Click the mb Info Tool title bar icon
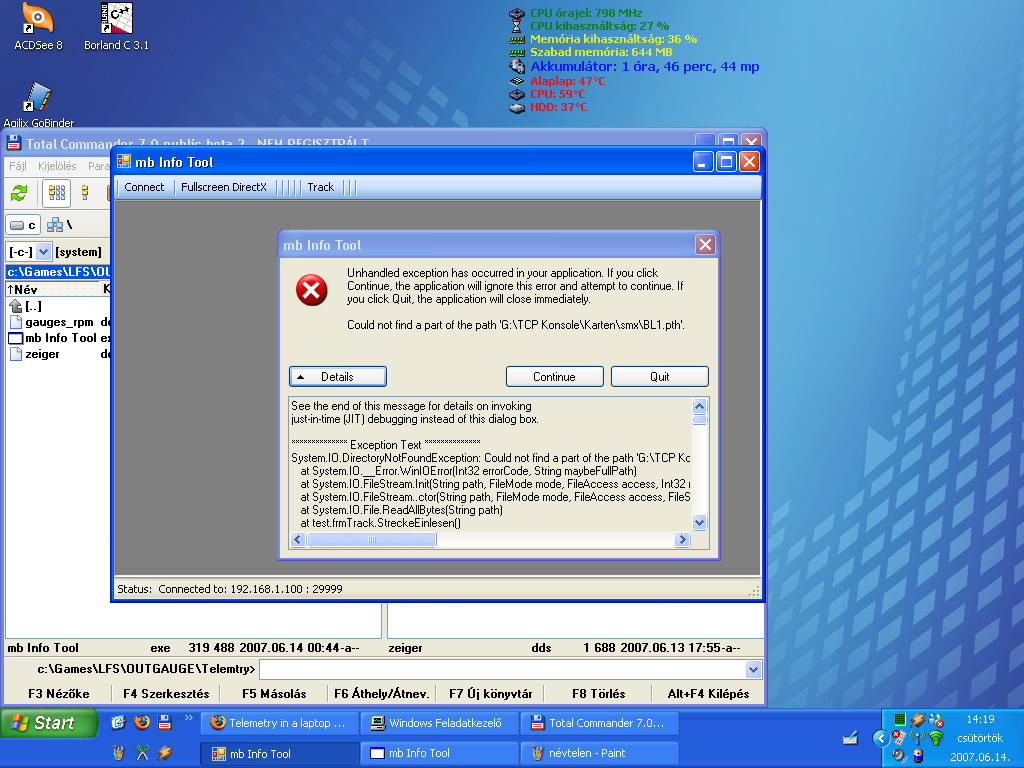 123,161
